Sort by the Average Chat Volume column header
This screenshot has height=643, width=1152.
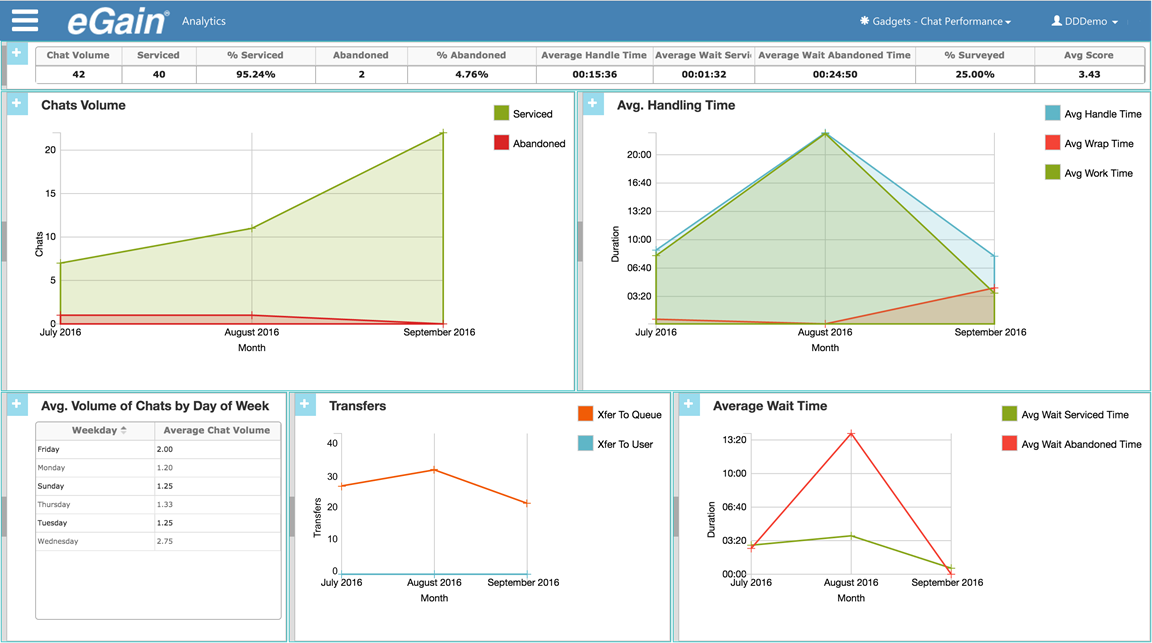pyautogui.click(x=218, y=430)
